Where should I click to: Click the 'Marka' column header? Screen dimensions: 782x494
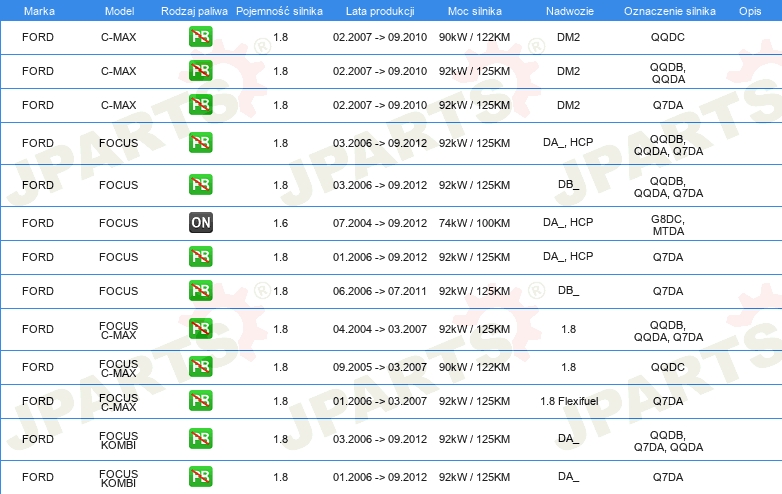tap(39, 11)
